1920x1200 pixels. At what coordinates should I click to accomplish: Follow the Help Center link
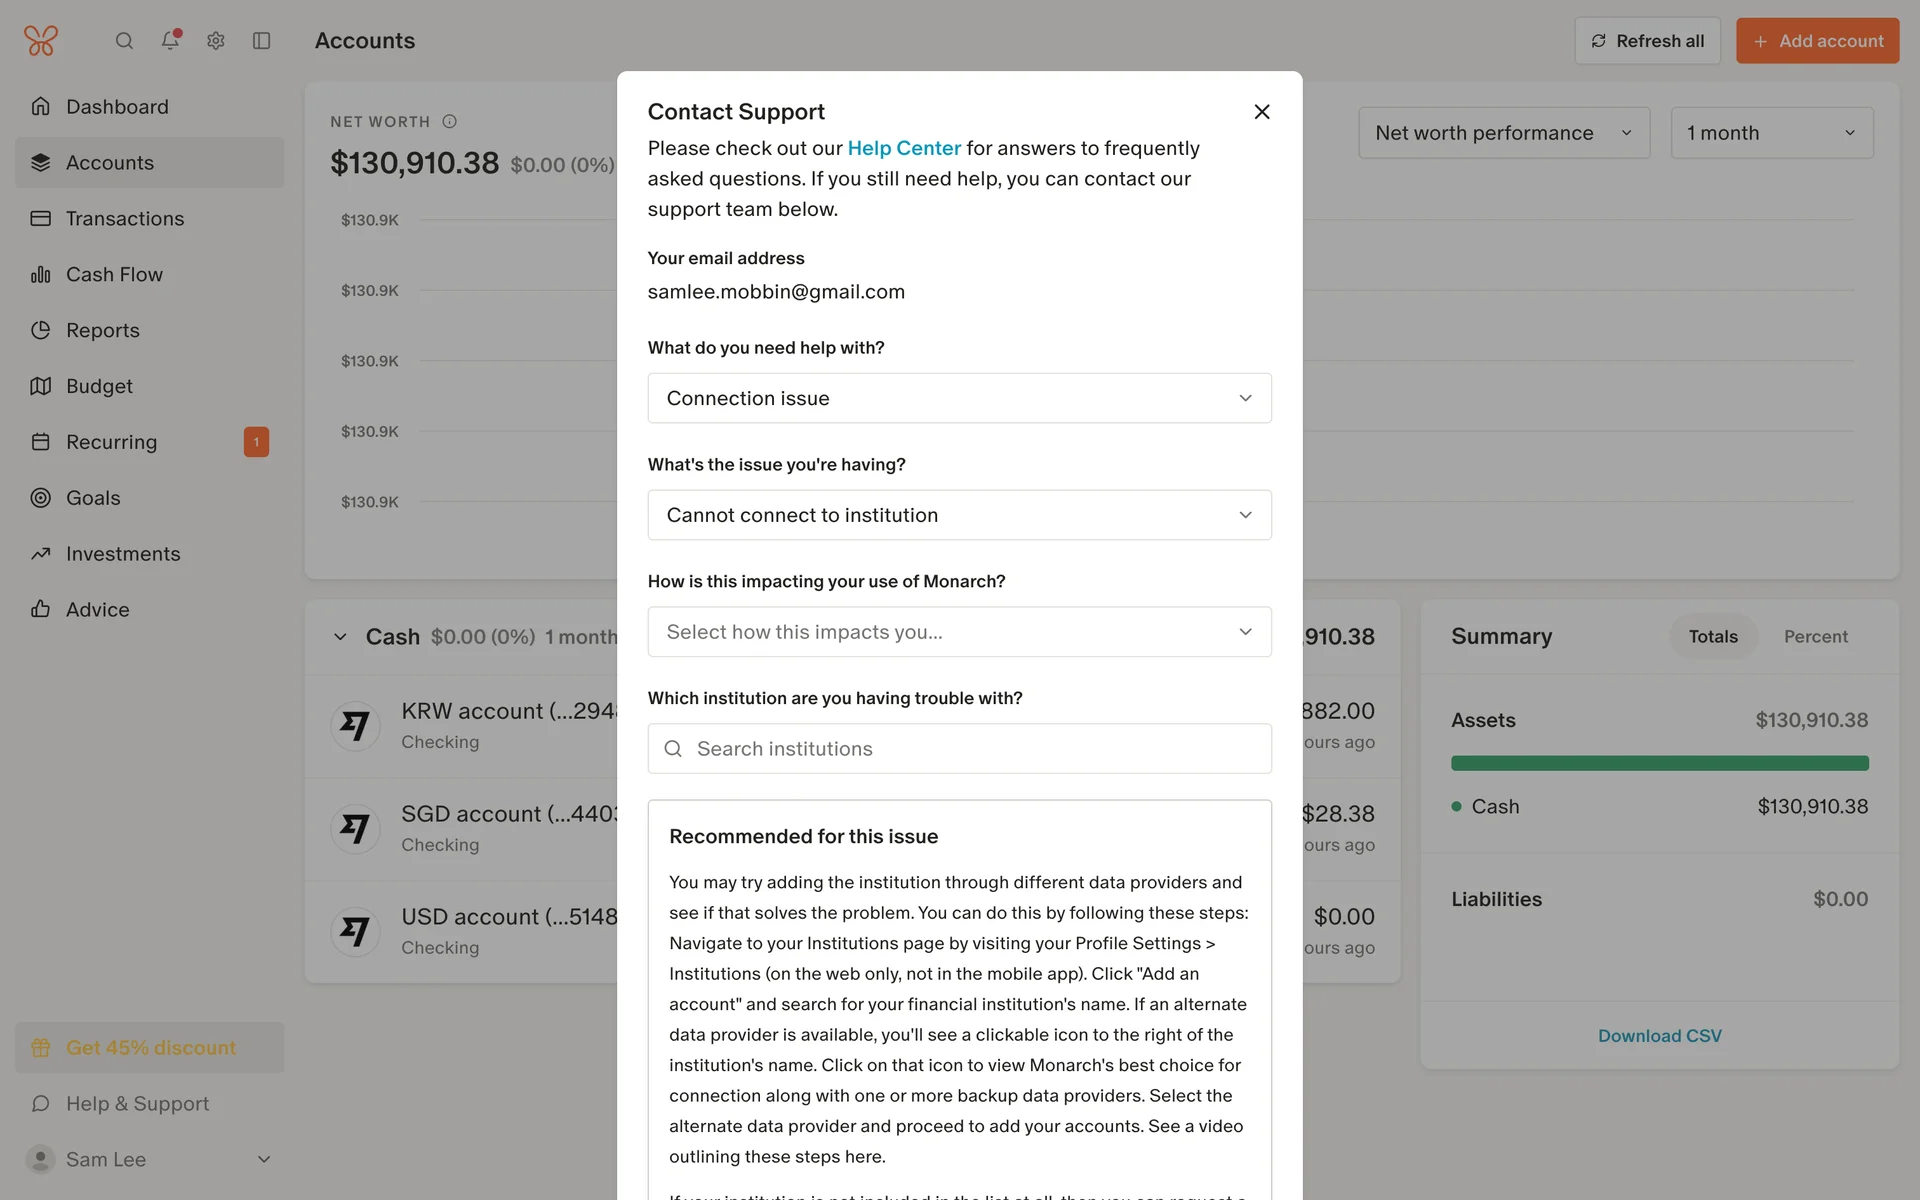pyautogui.click(x=903, y=148)
